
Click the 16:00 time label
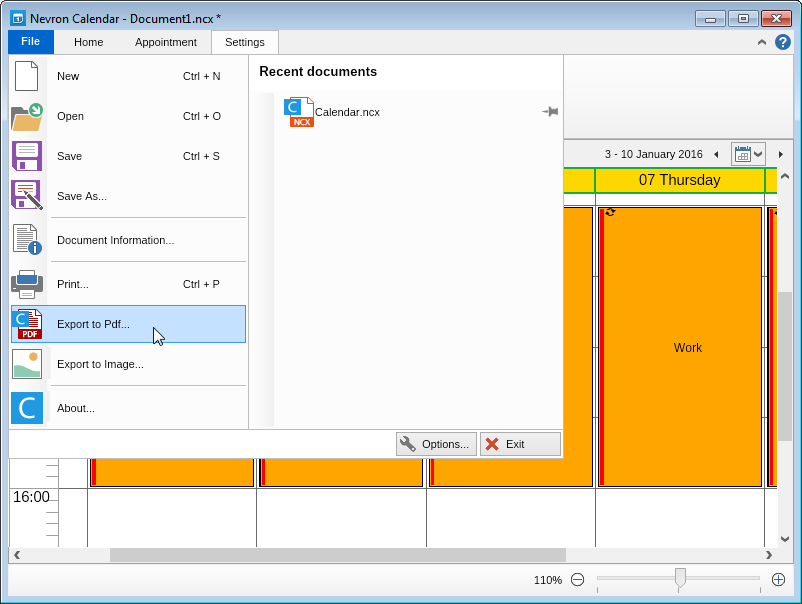click(x=31, y=497)
